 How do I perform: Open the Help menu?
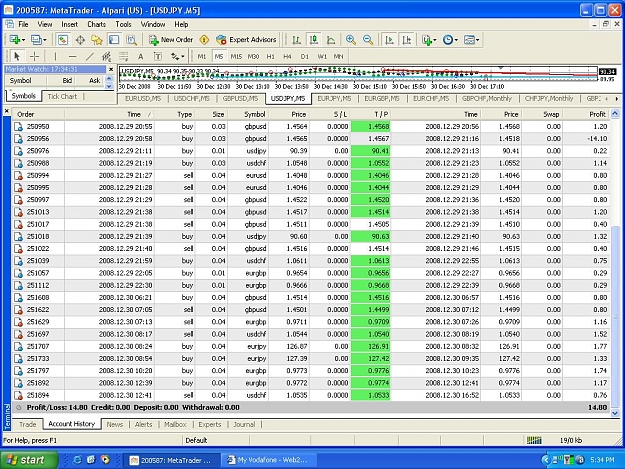pos(181,24)
